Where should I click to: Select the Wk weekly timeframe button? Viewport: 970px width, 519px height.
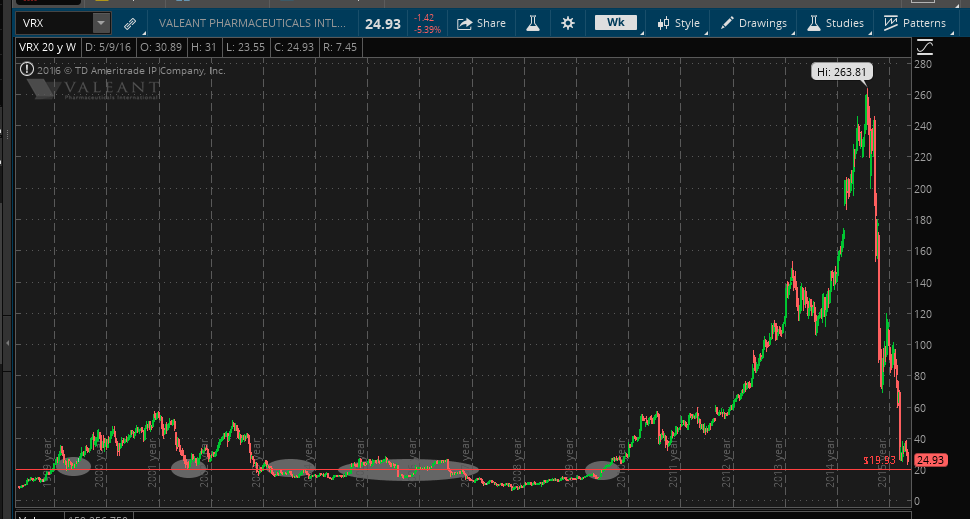pyautogui.click(x=615, y=22)
